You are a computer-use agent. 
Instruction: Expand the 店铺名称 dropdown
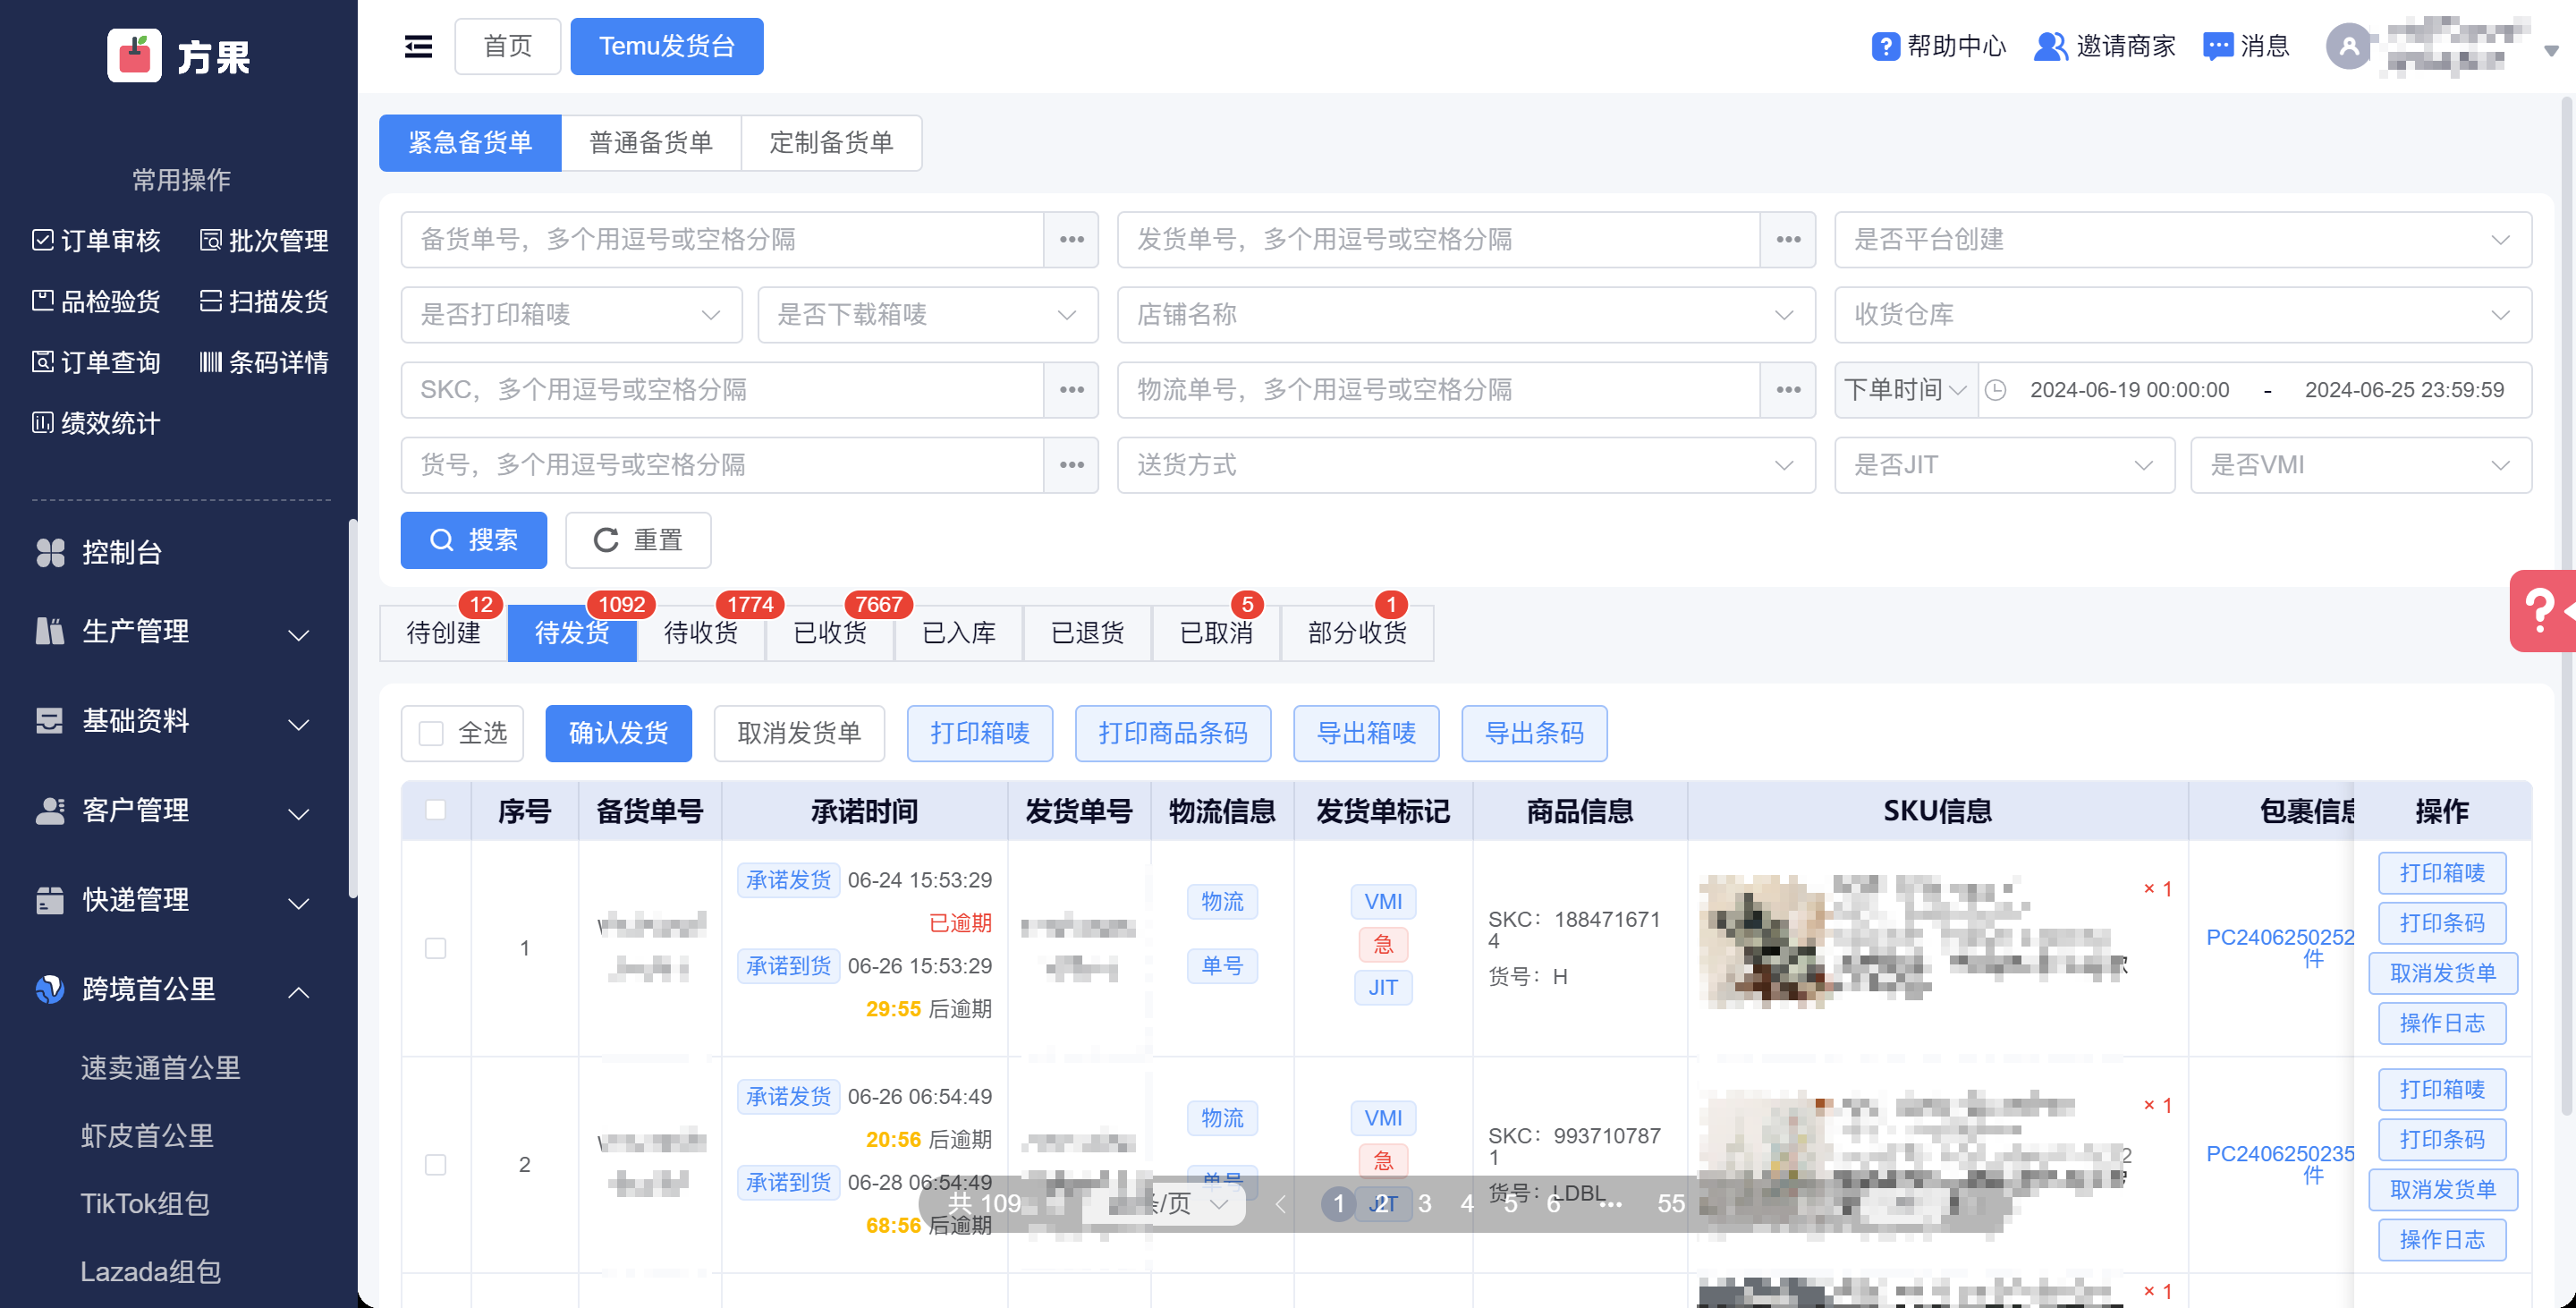click(1465, 315)
